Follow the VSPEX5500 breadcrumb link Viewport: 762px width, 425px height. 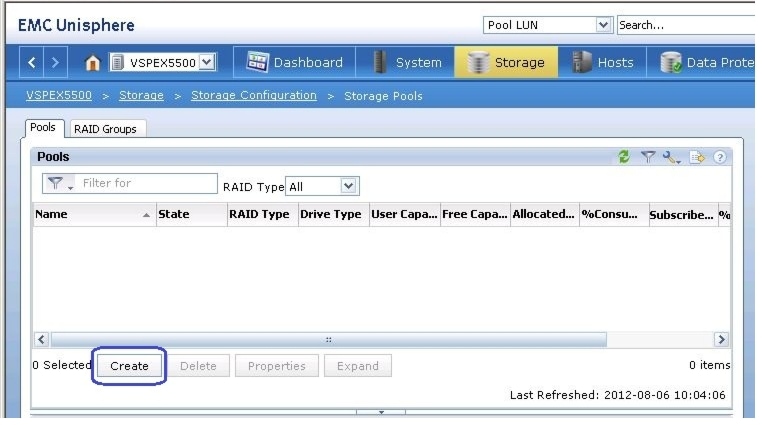(x=59, y=96)
